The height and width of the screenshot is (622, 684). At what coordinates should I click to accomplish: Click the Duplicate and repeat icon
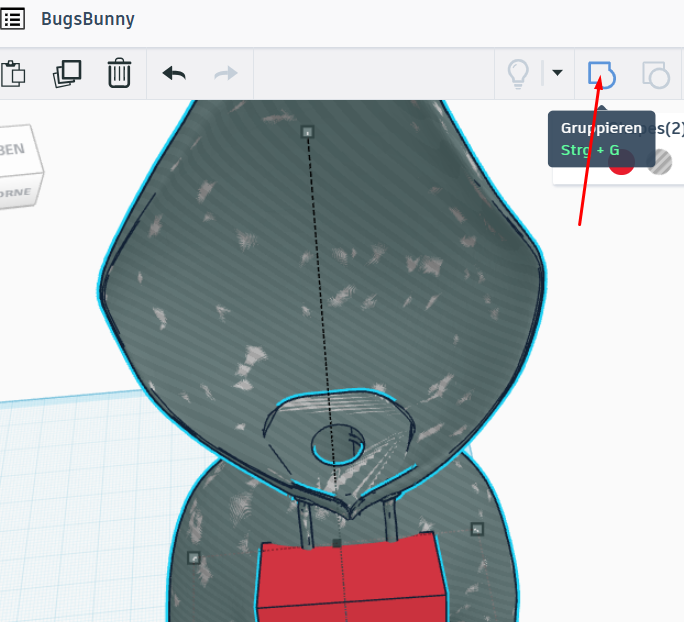tap(67, 74)
